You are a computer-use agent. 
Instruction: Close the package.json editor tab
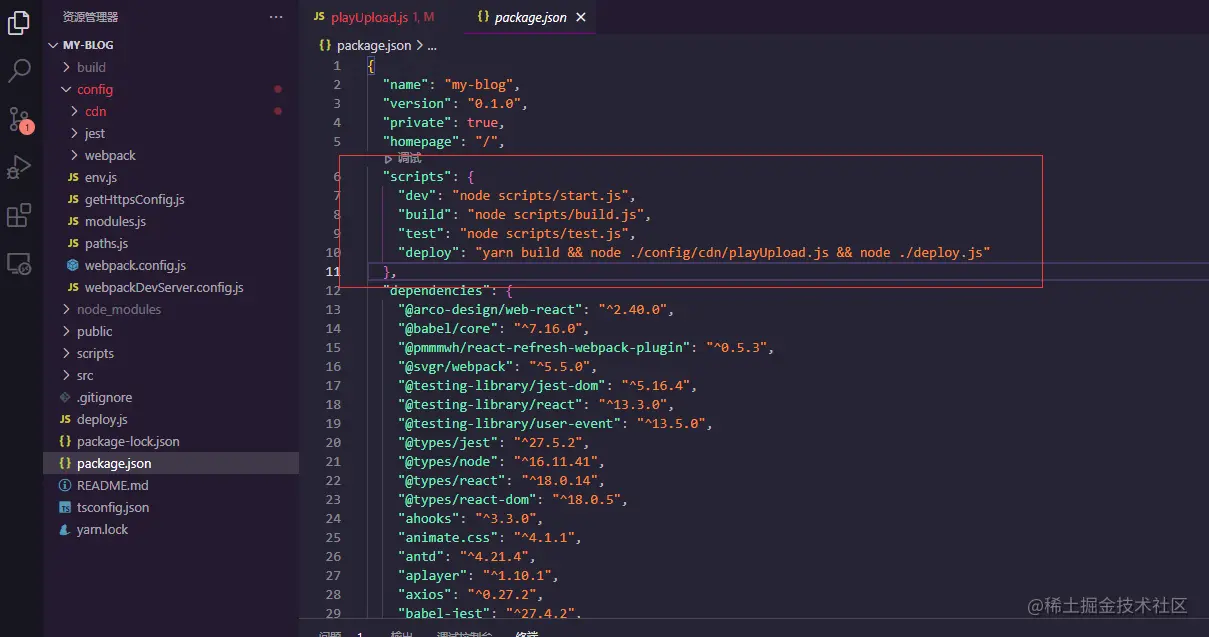pos(581,17)
